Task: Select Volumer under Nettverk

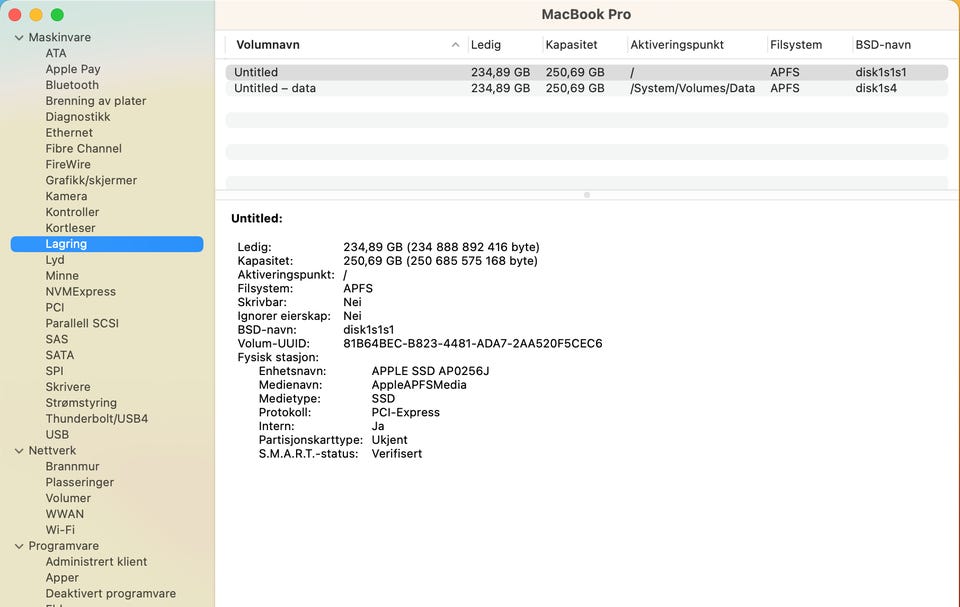Action: (68, 499)
